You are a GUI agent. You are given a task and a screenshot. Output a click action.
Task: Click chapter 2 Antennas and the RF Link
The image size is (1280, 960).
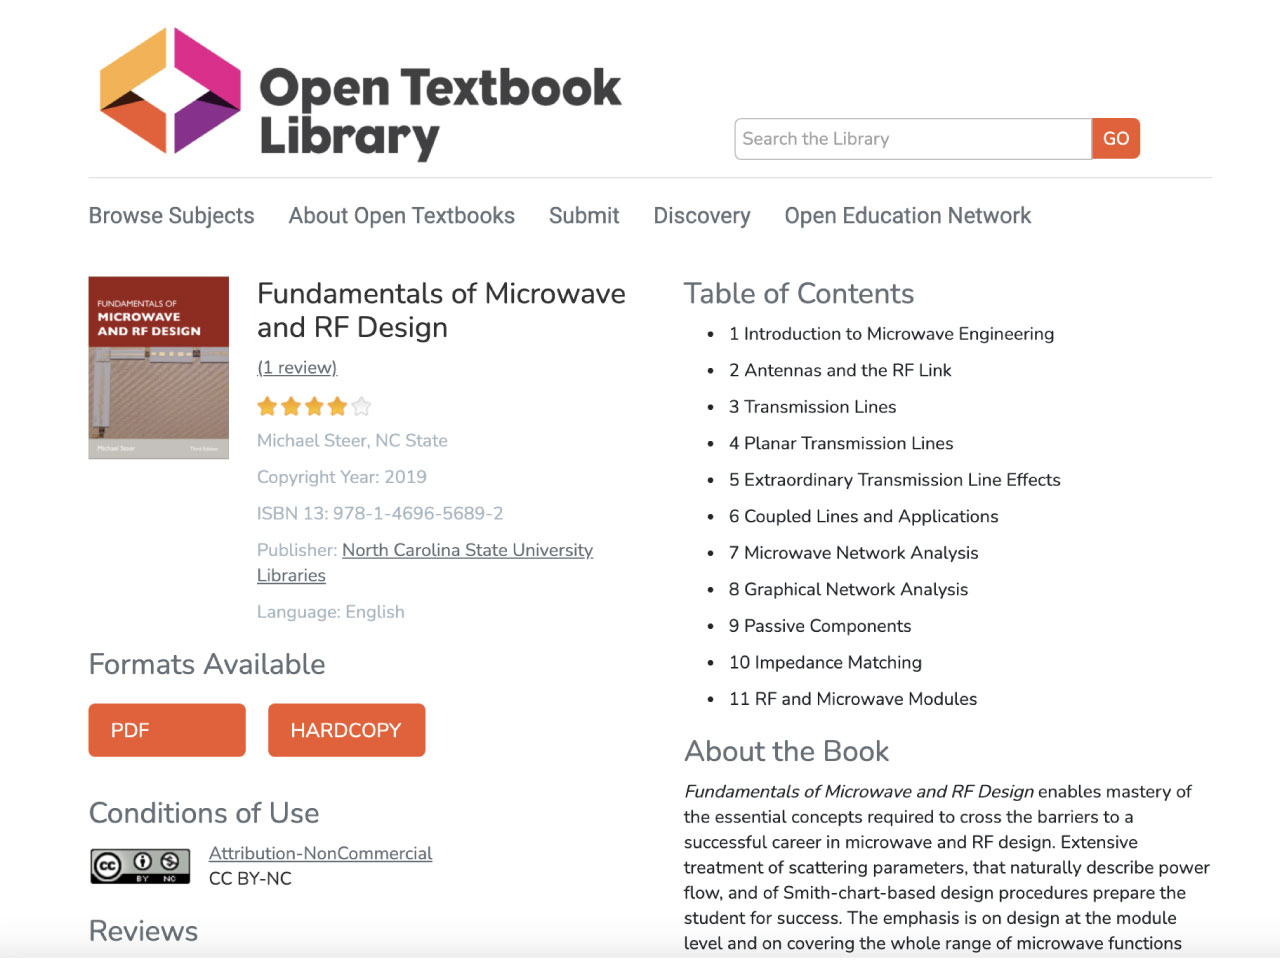click(x=840, y=370)
